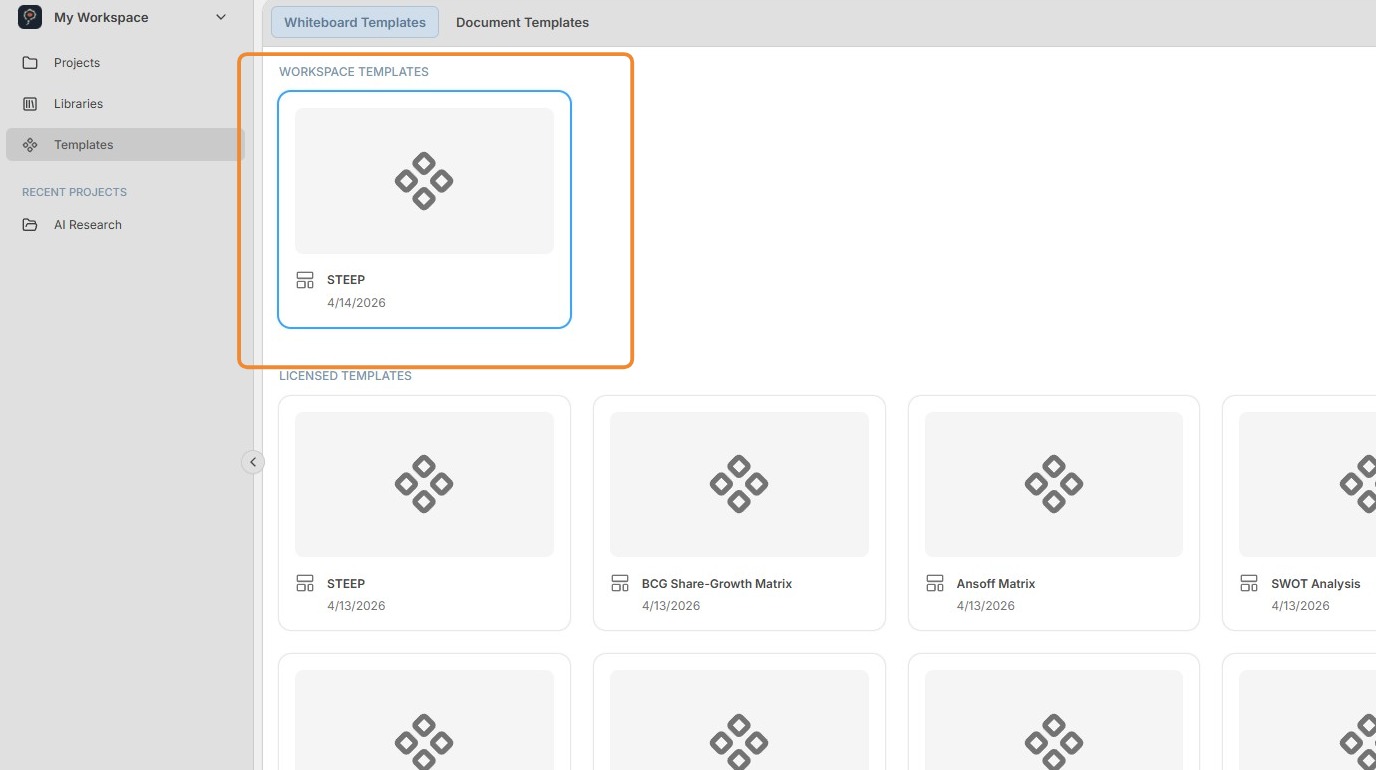Click the SWOT Analysis title
The height and width of the screenshot is (770, 1376).
point(1316,584)
